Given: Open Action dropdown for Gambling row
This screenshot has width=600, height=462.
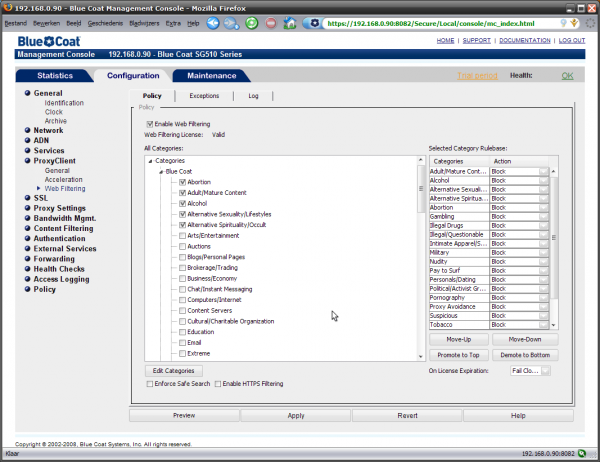Looking at the screenshot, I should point(543,217).
